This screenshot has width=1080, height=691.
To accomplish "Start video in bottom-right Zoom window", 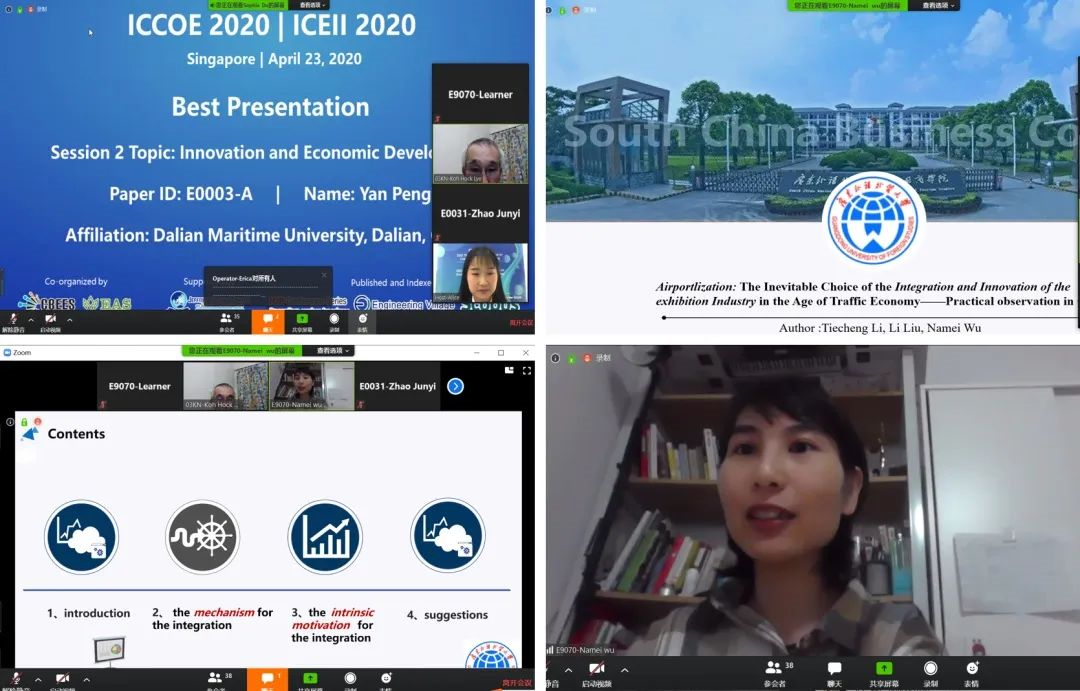I will (596, 673).
